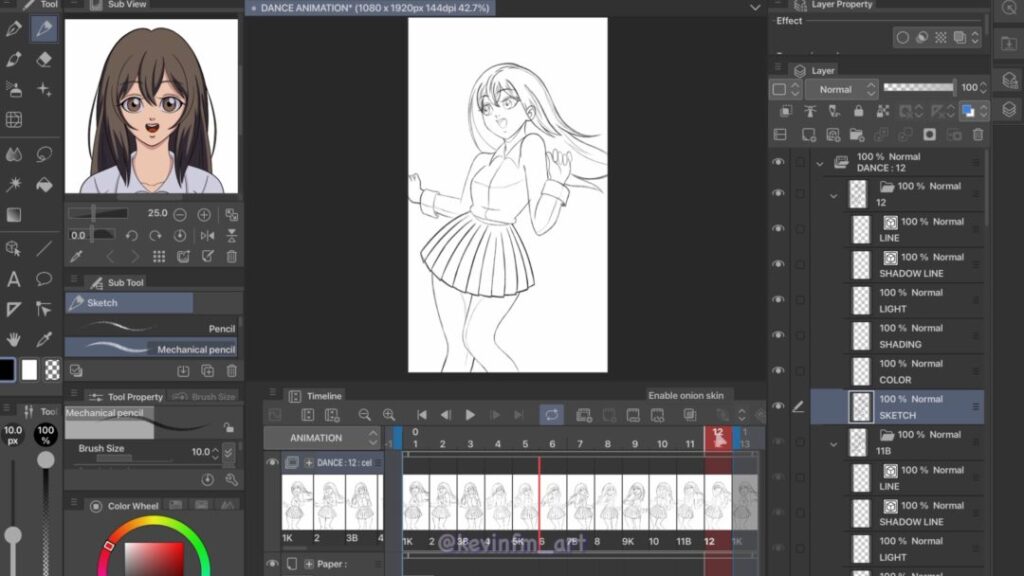The image size is (1024, 576).
Task: Open the Brush Size preset dropdown
Action: [229, 452]
